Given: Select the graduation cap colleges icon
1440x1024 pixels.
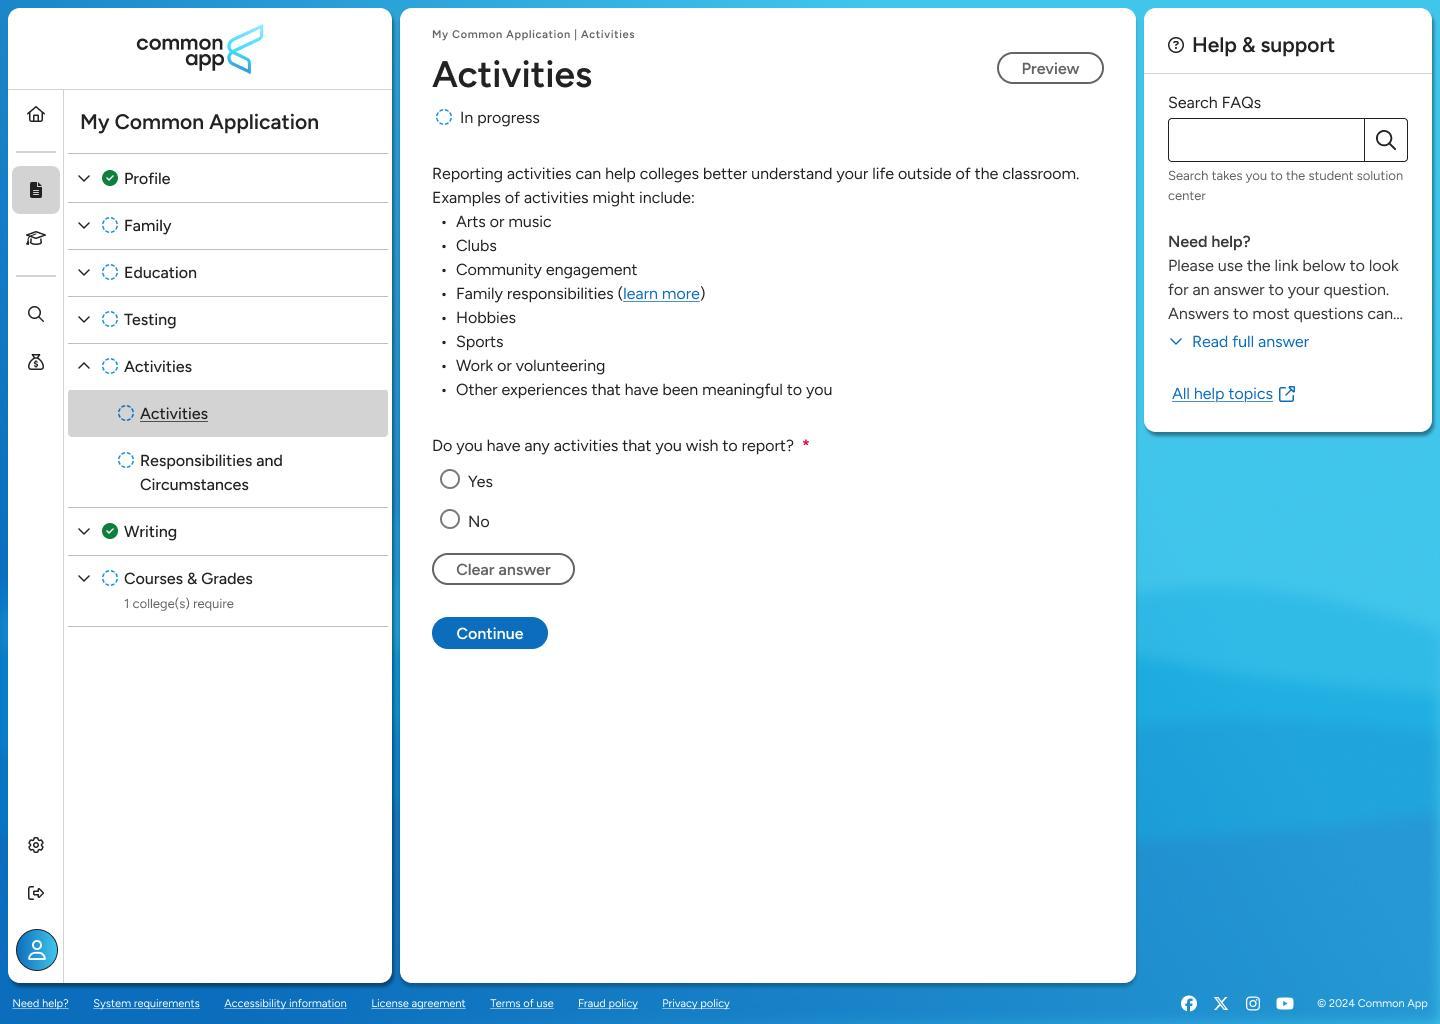Looking at the screenshot, I should click(36, 238).
